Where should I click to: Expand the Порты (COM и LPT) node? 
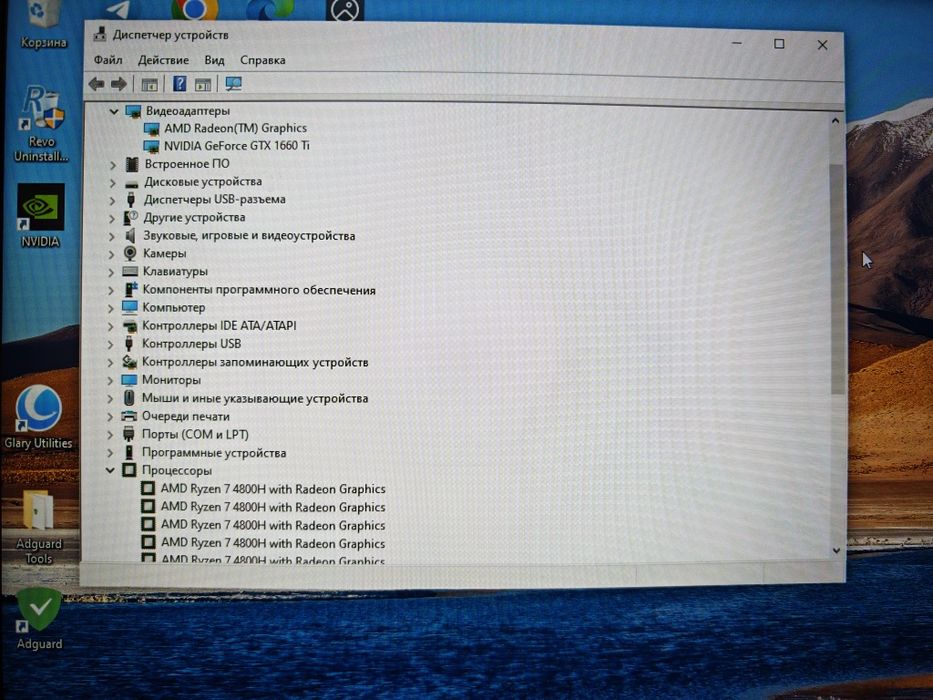[x=110, y=435]
